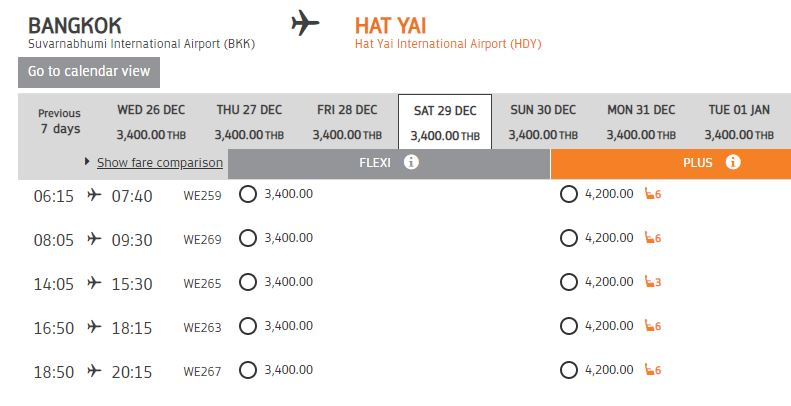The width and height of the screenshot is (791, 406).
Task: Choose Flexi 3,400.00 fare for WE263
Action: (248, 326)
